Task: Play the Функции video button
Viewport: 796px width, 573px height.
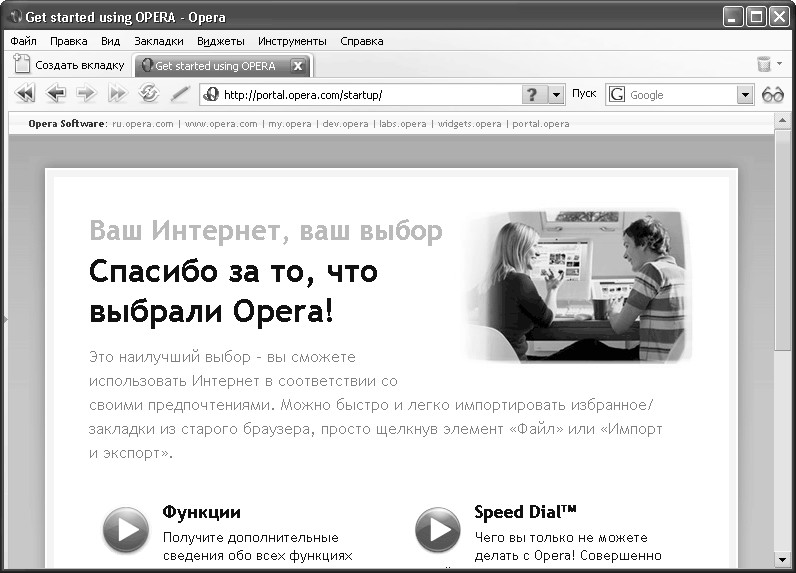Action: [x=125, y=529]
